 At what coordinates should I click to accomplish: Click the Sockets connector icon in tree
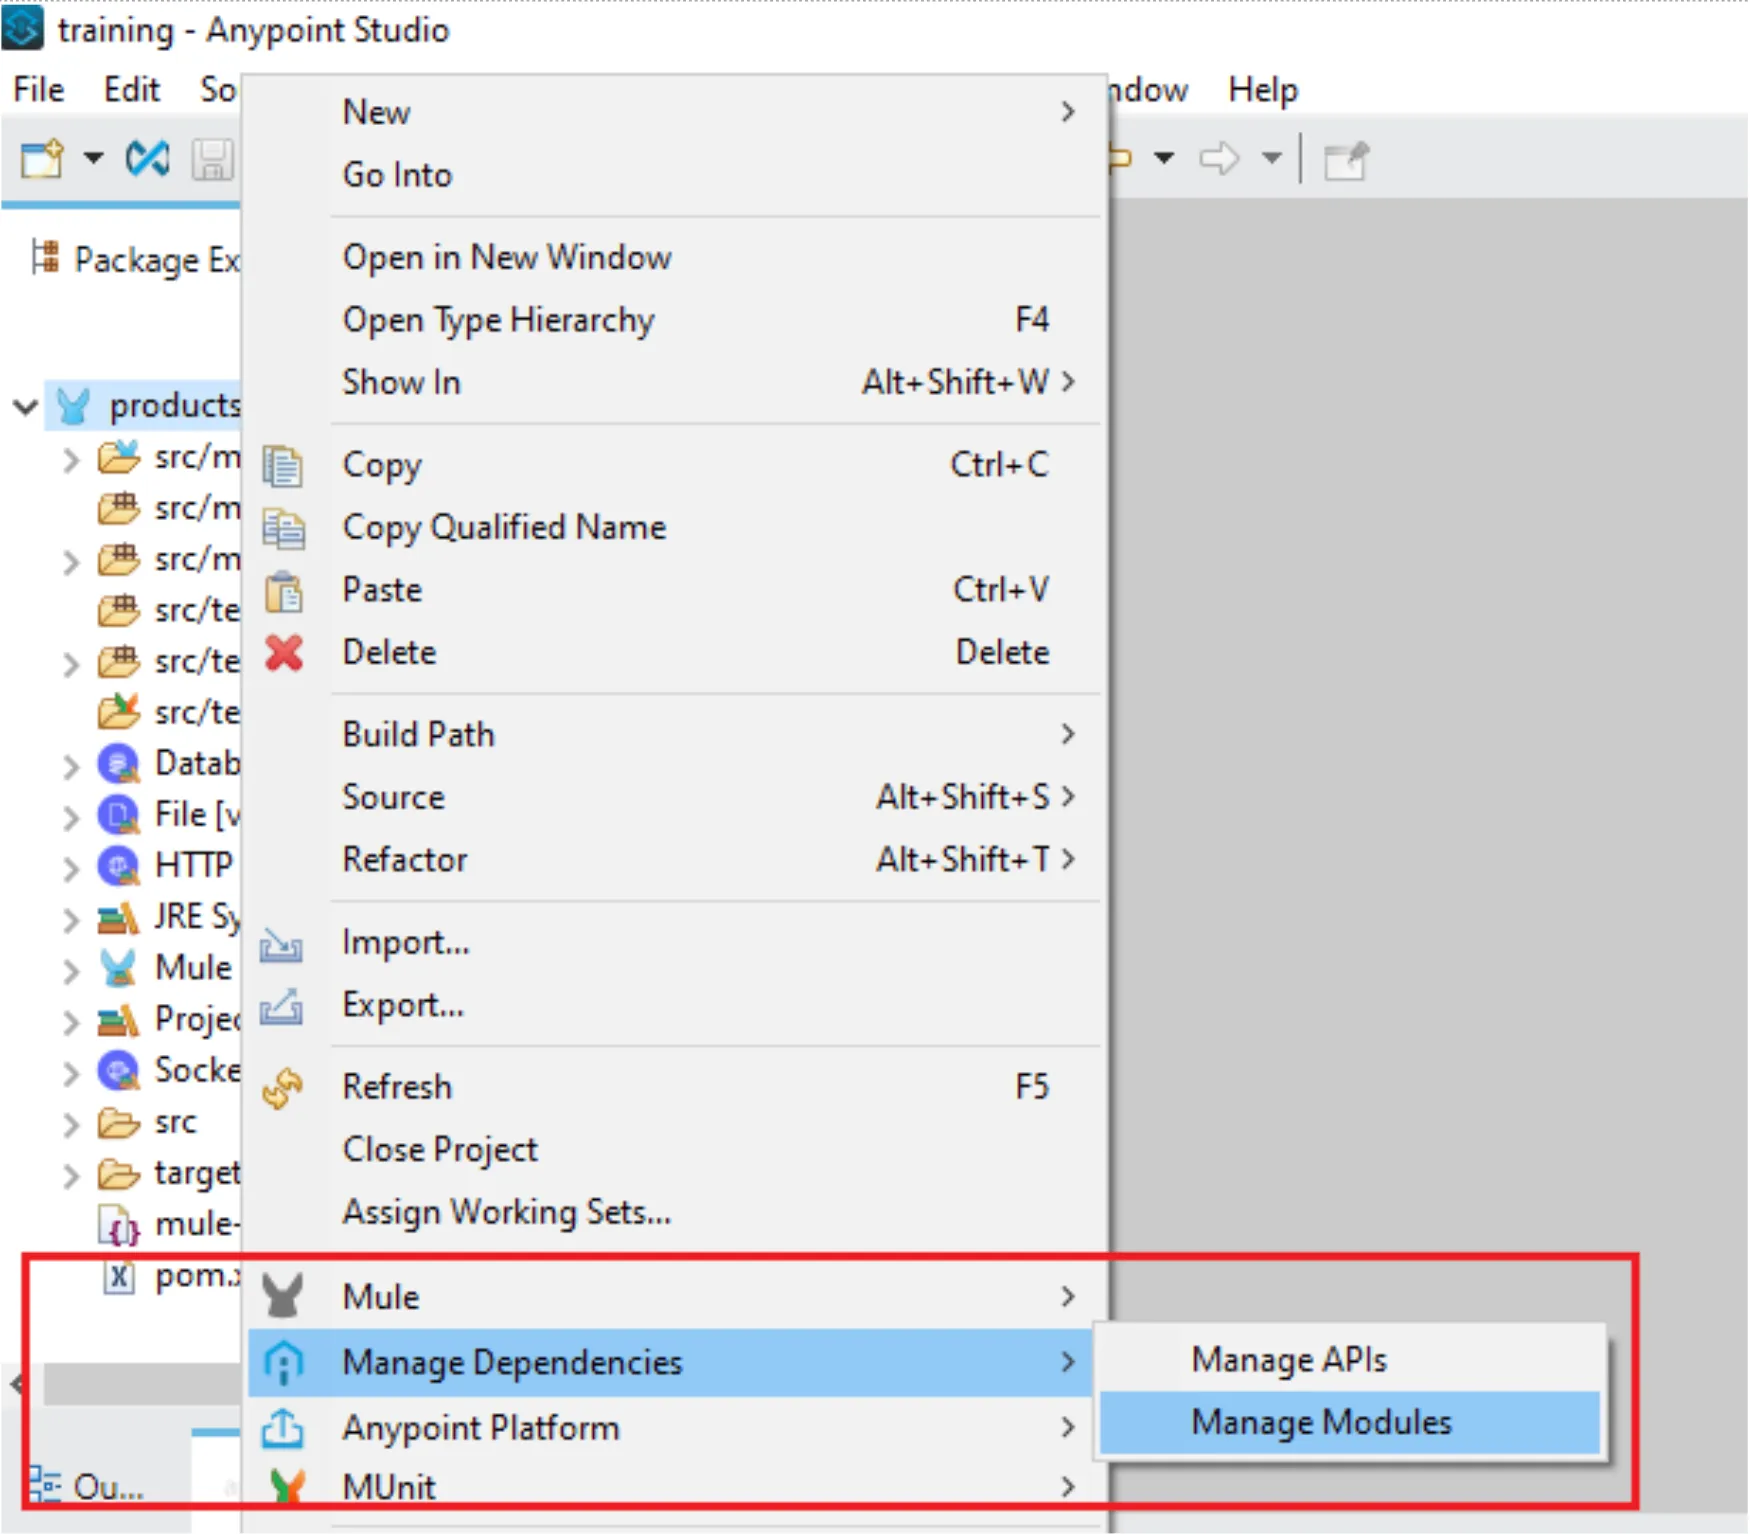[x=119, y=1071]
